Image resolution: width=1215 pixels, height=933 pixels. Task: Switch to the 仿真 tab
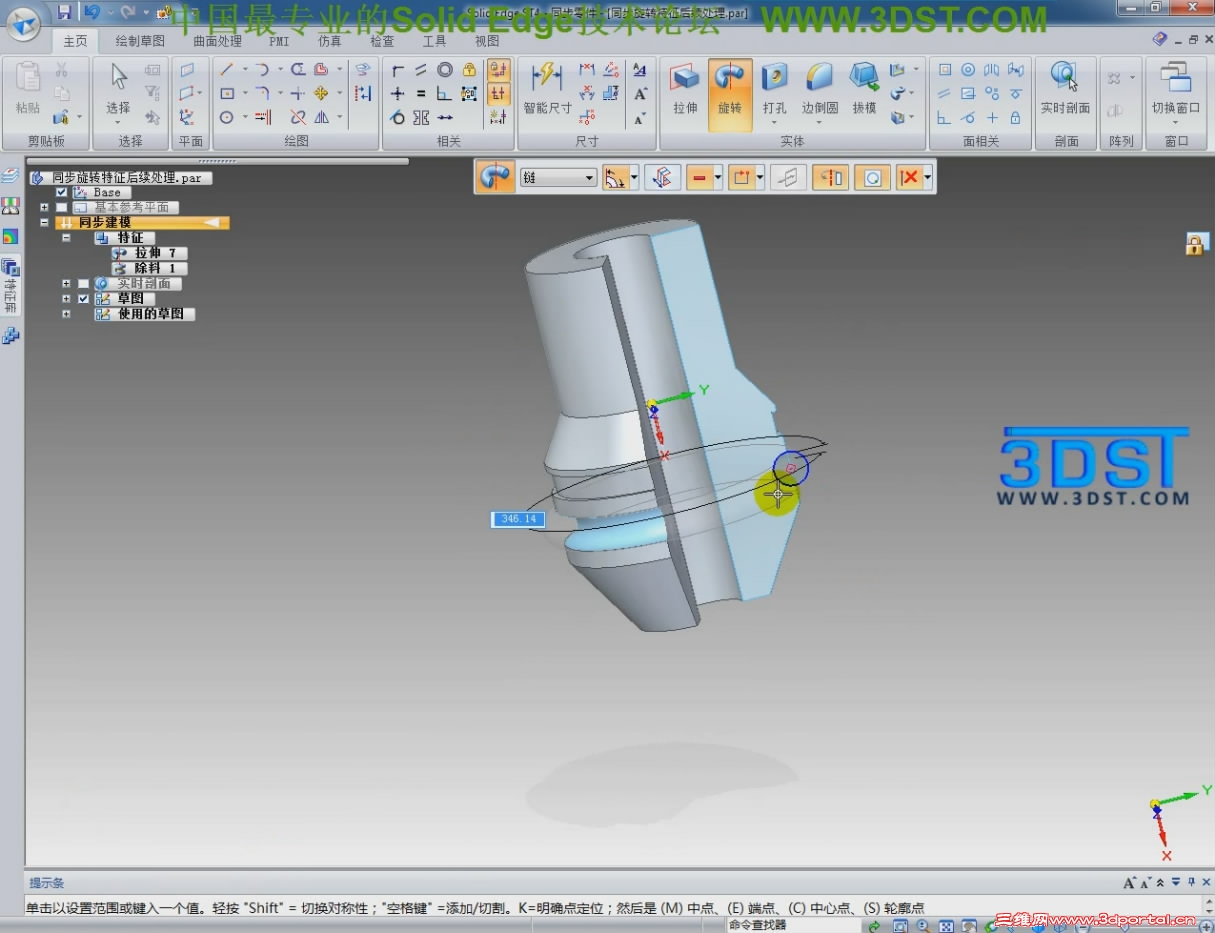[329, 41]
